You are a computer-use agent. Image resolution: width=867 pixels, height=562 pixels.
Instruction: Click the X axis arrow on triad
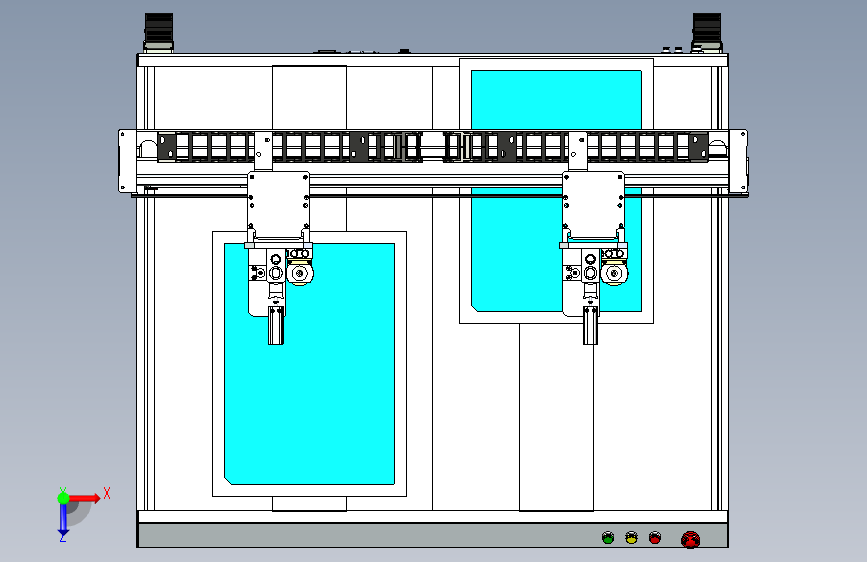[x=85, y=498]
